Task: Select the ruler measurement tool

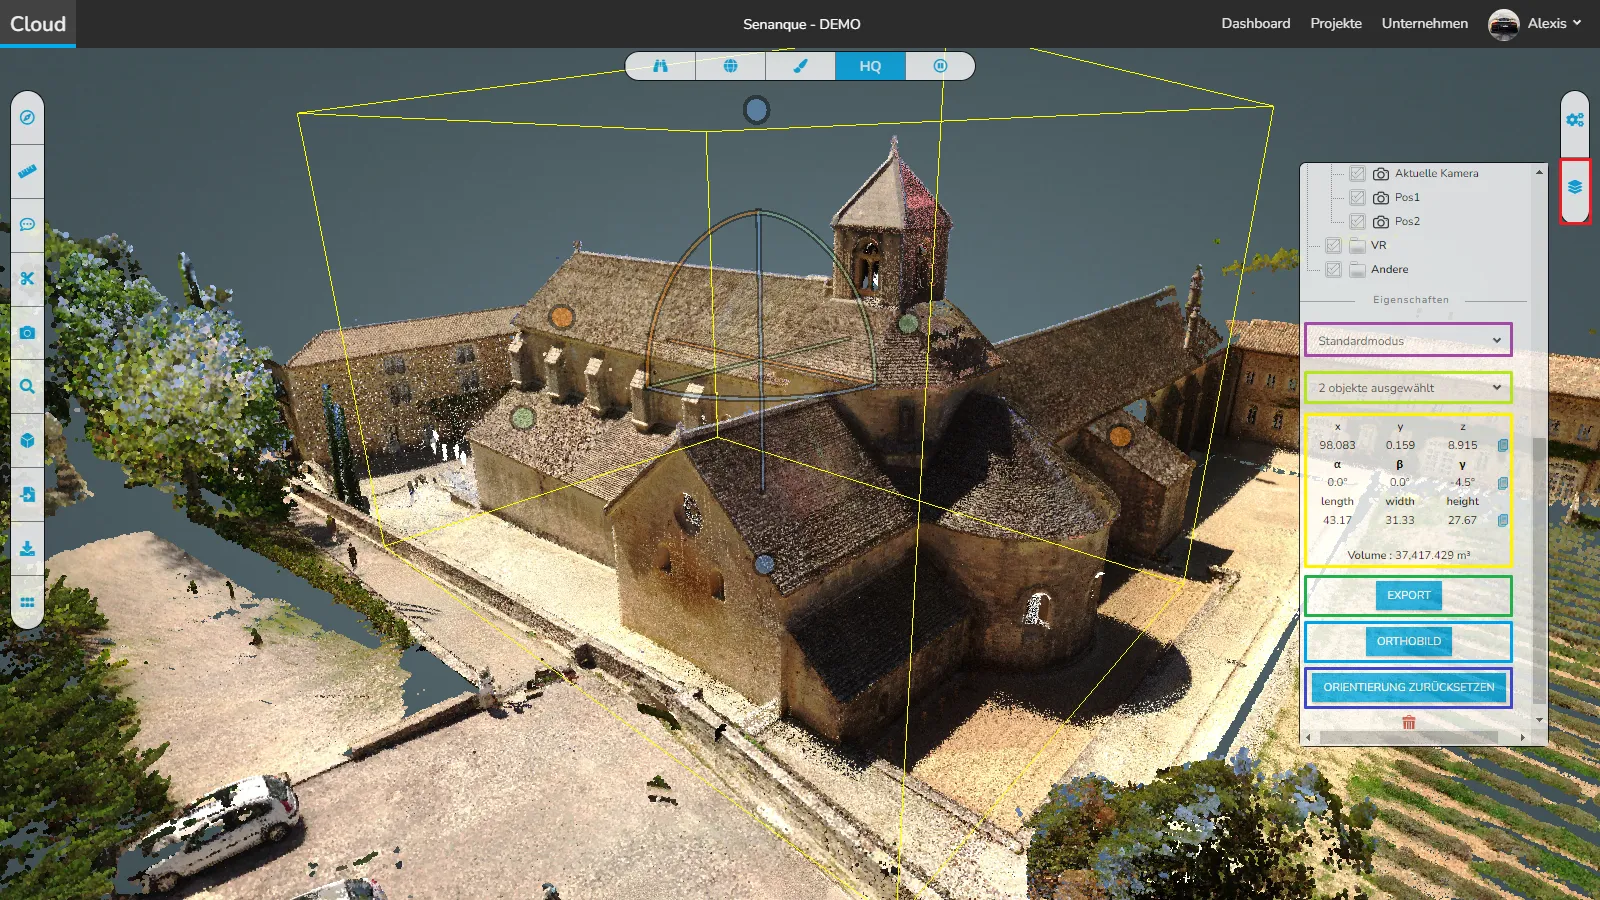Action: click(27, 171)
